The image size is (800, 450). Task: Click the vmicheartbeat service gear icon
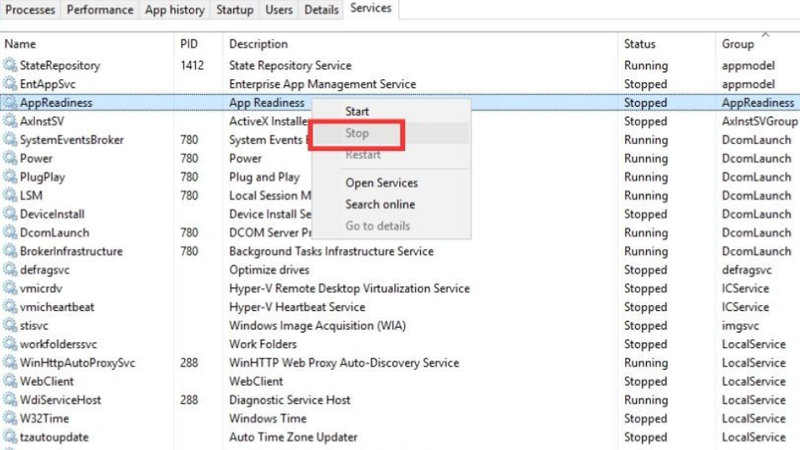tap(10, 307)
